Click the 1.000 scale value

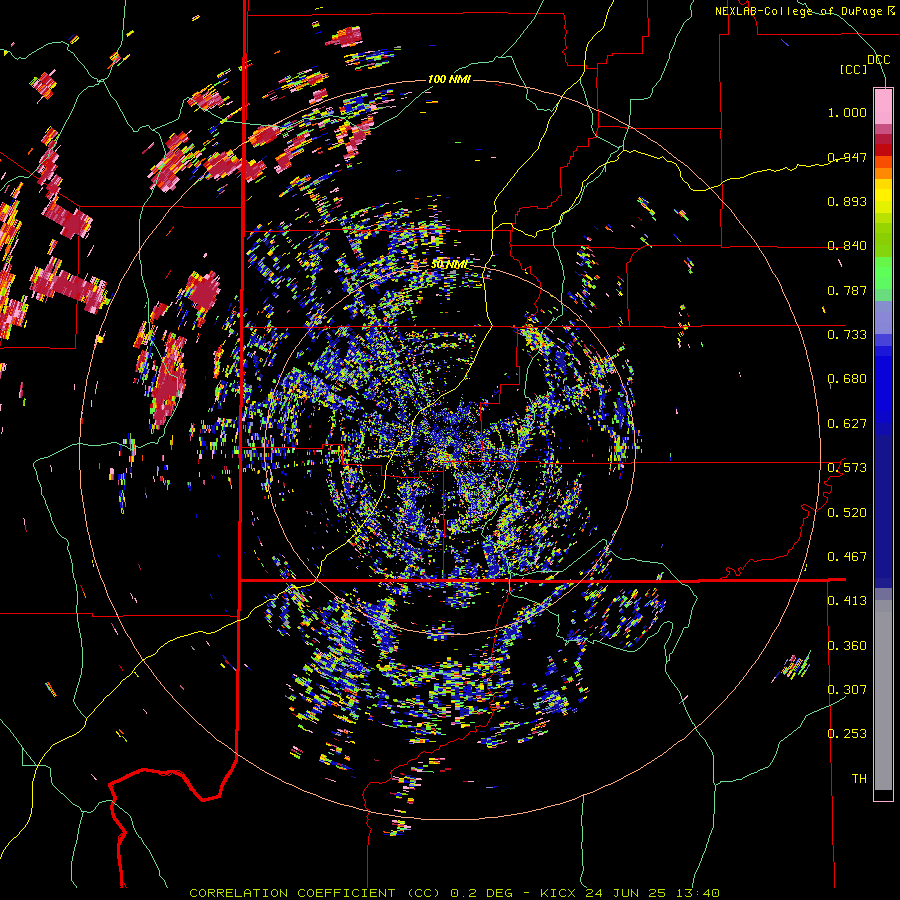tap(847, 112)
